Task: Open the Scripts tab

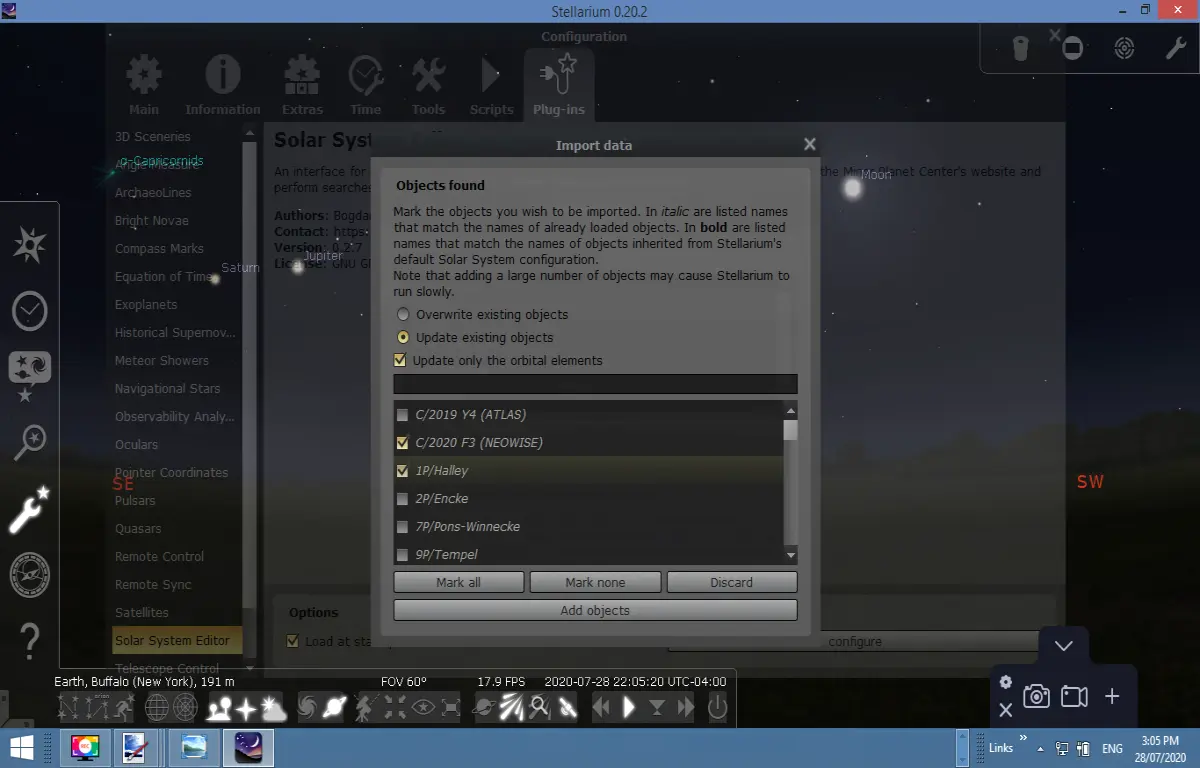Action: click(491, 85)
